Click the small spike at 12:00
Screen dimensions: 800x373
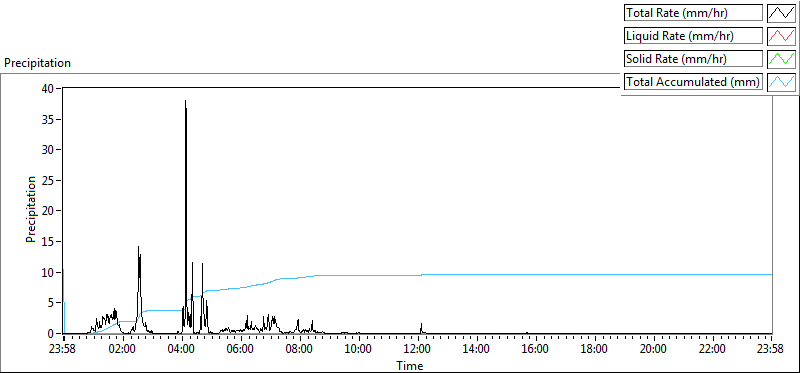click(x=421, y=325)
